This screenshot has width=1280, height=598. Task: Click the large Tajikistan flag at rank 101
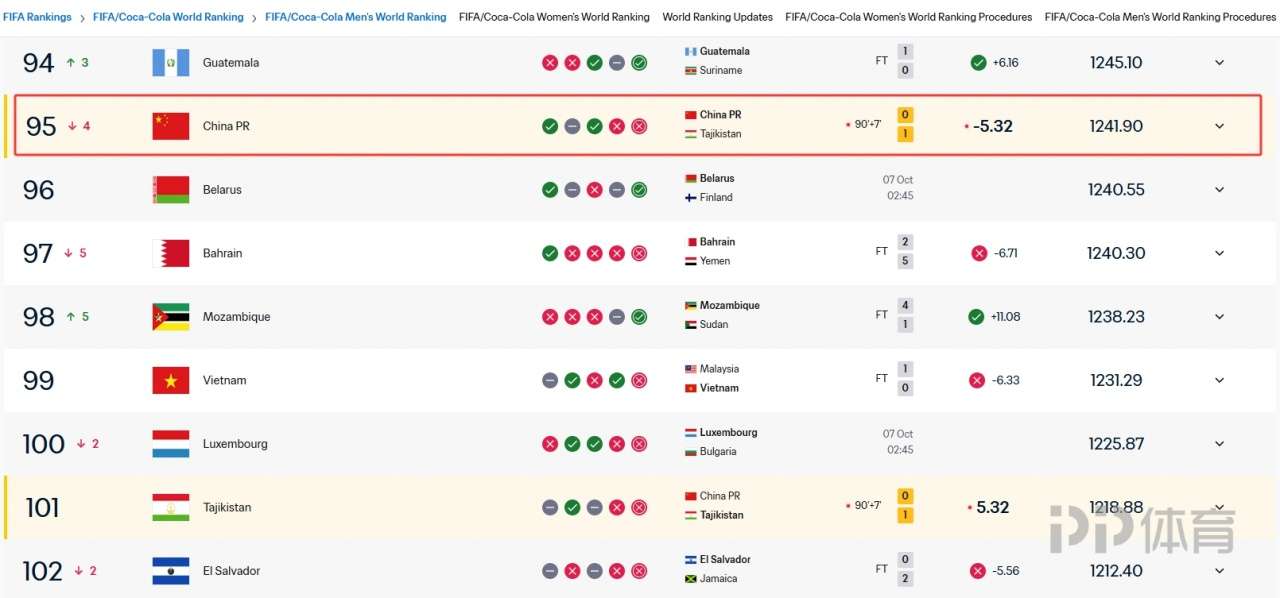coord(170,507)
